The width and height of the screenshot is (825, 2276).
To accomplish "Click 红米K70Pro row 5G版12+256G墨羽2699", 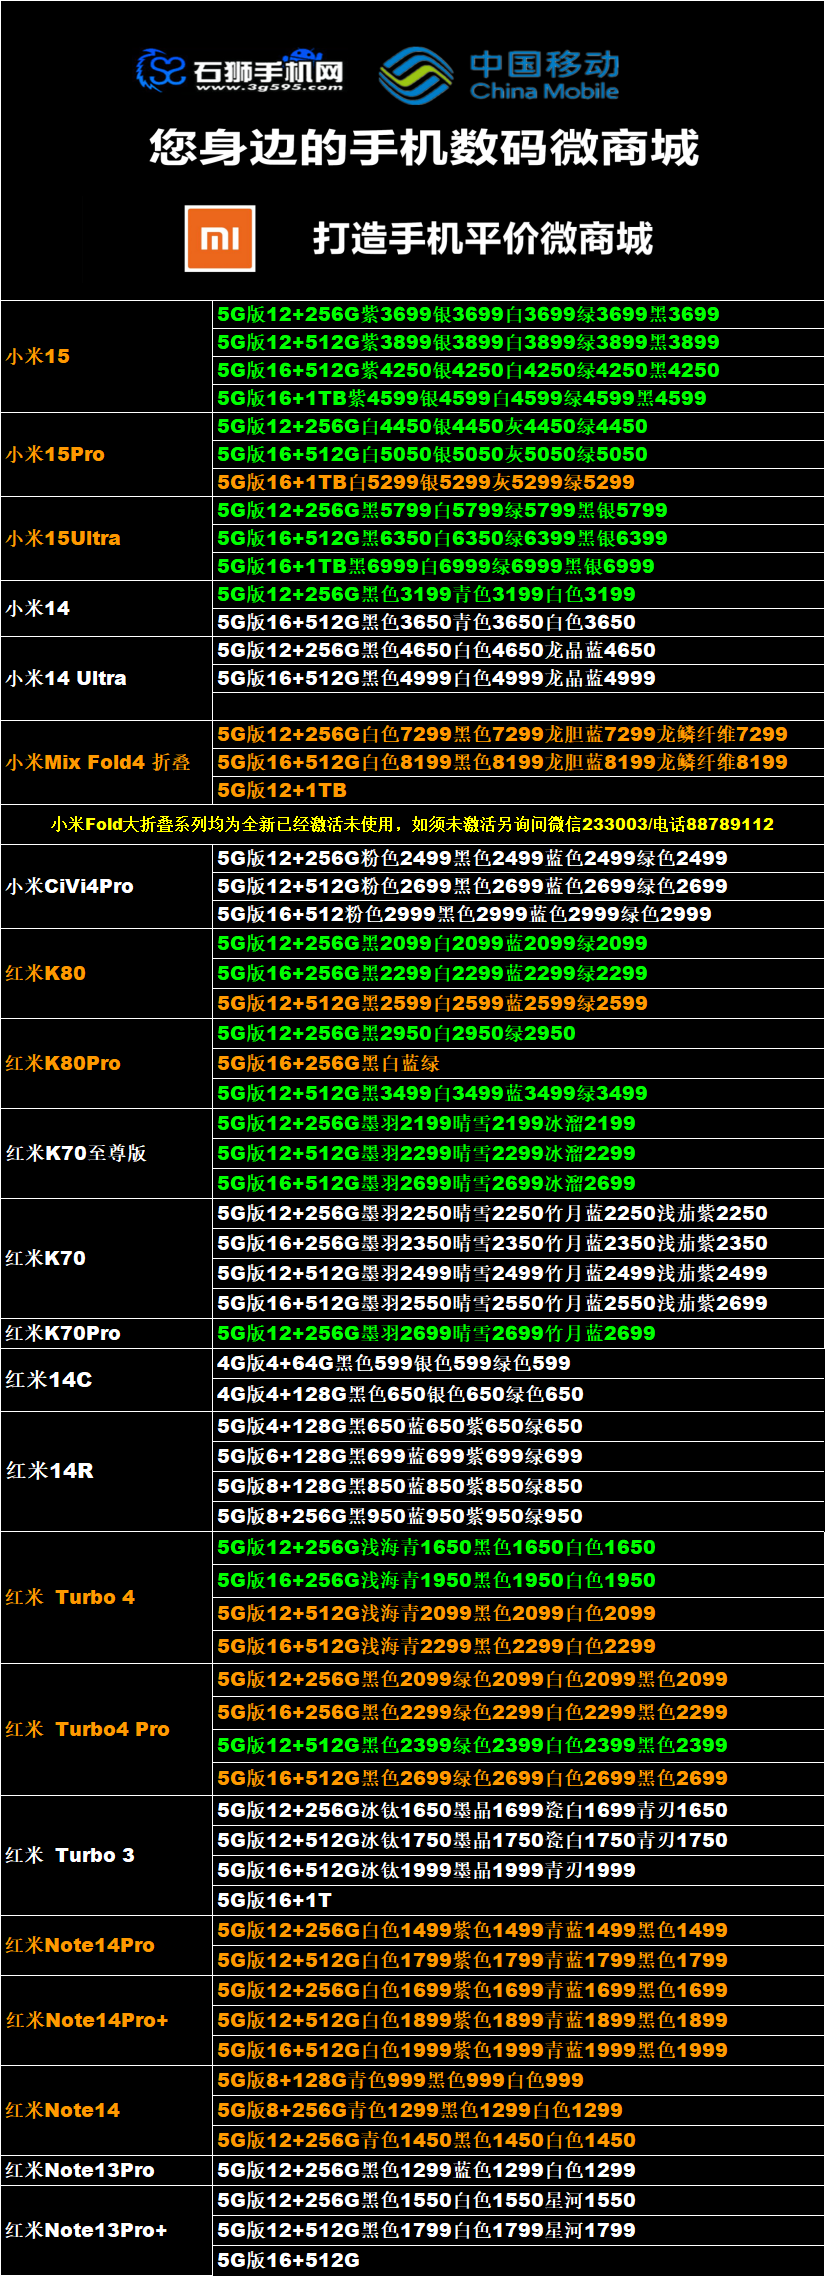I will tap(518, 1333).
